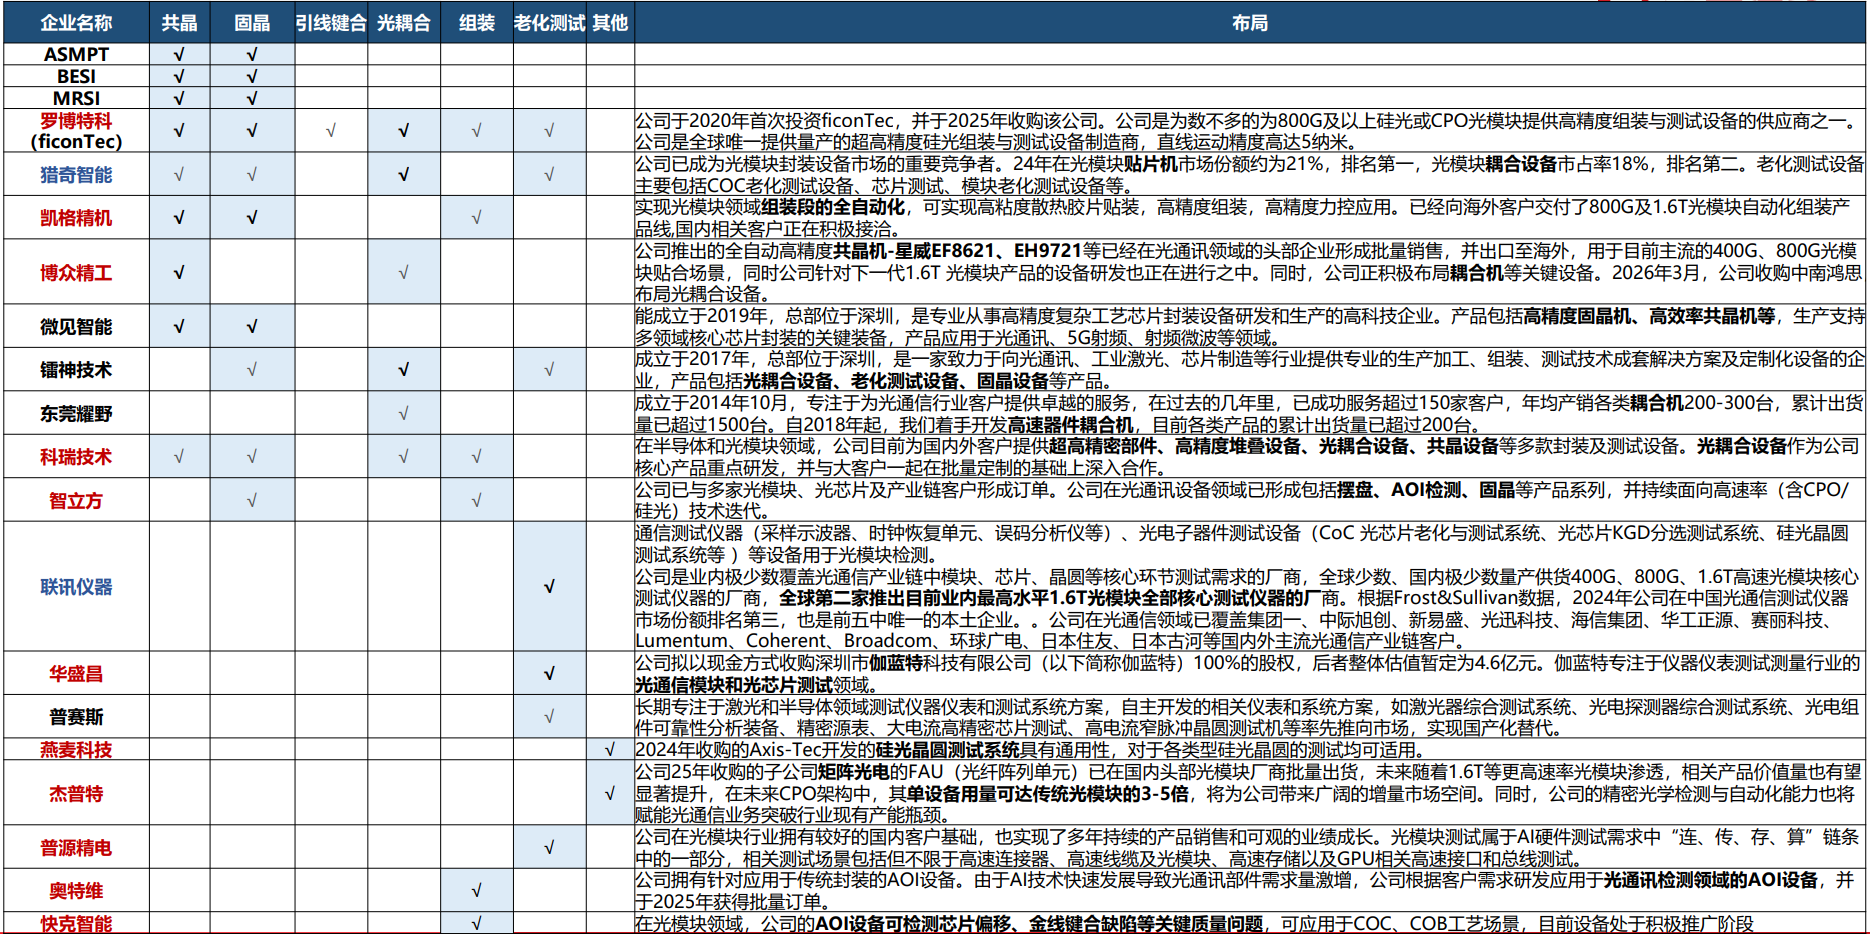Select the 猎奇智能 company name

[x=76, y=175]
